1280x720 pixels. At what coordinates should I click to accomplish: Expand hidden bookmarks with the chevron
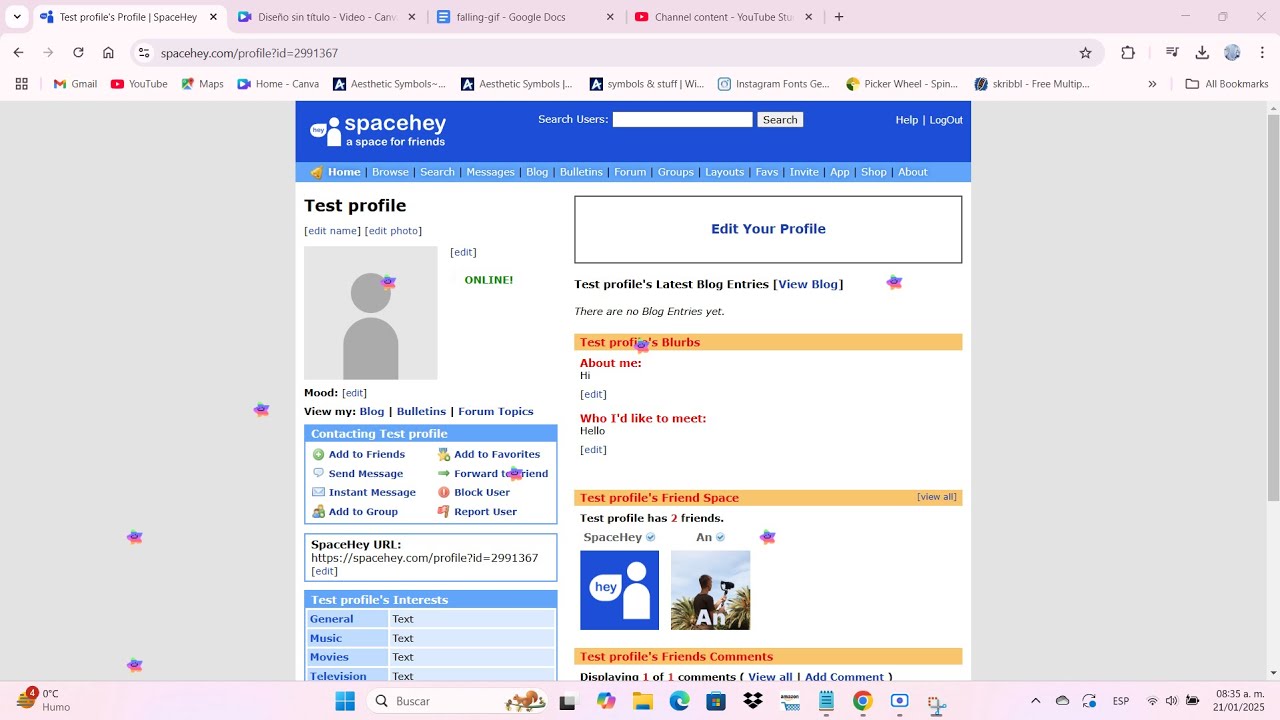[1152, 84]
